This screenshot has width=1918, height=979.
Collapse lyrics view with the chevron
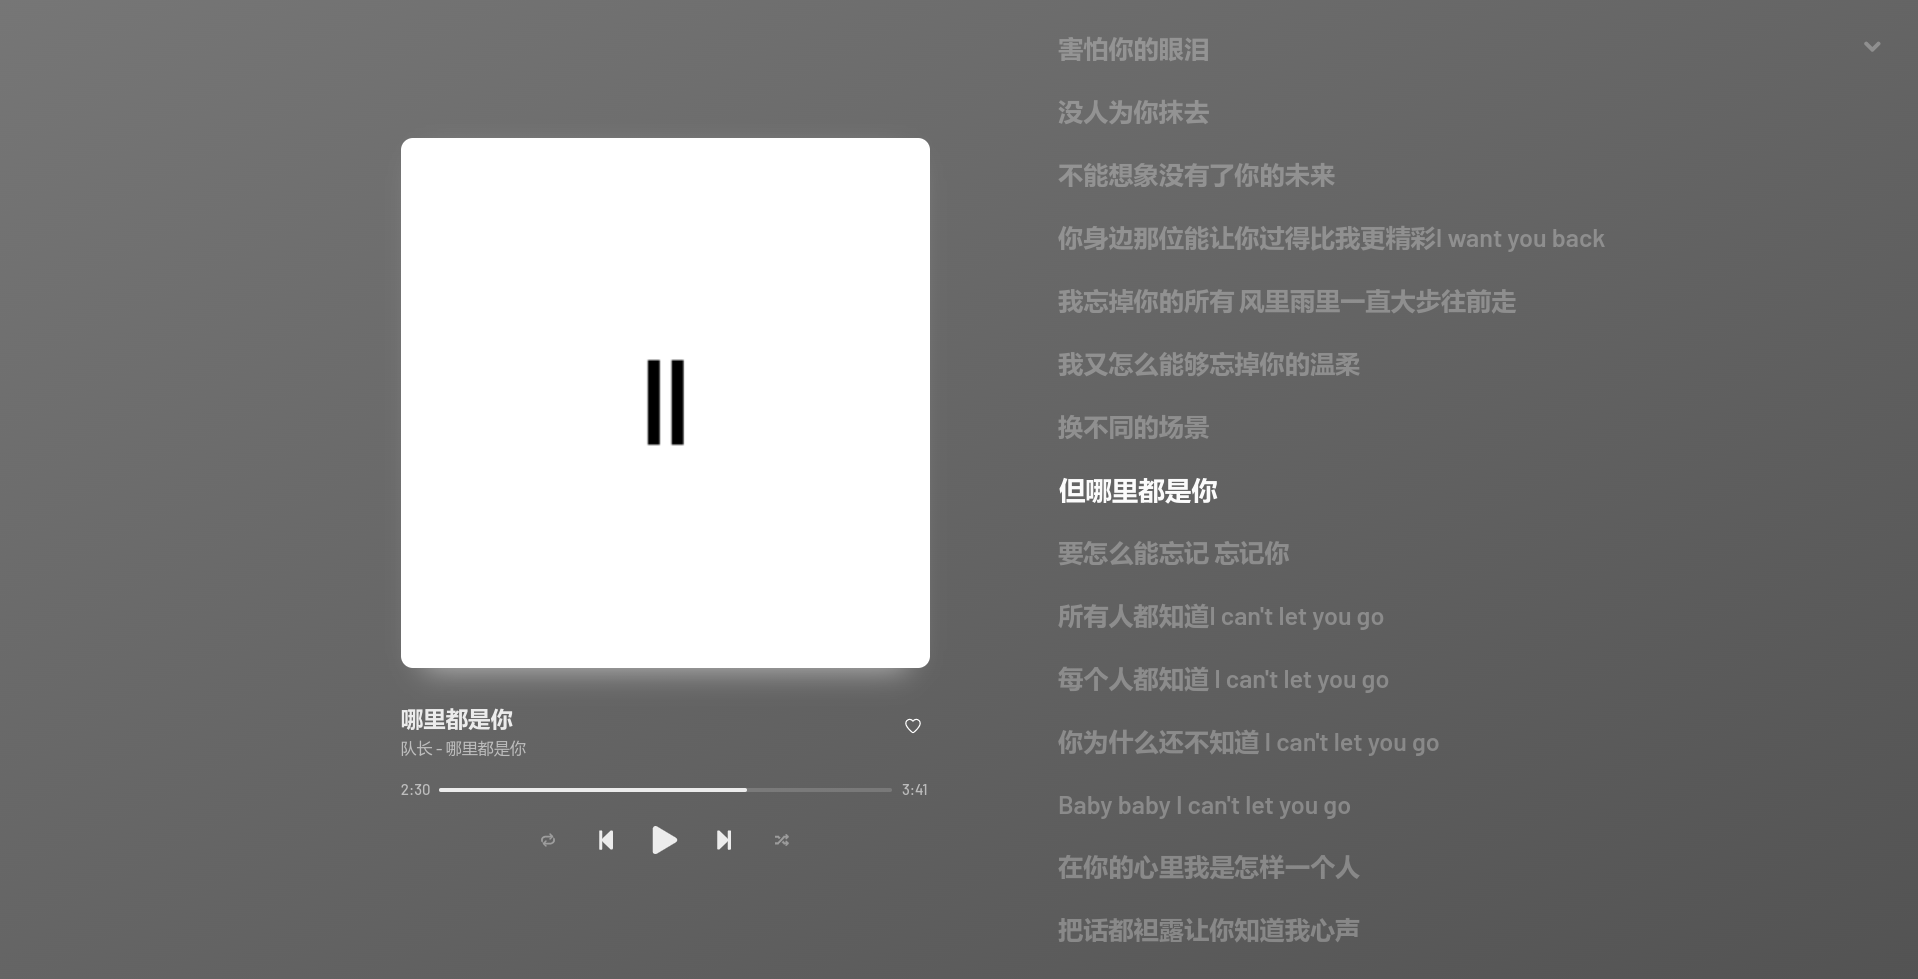pyautogui.click(x=1872, y=47)
